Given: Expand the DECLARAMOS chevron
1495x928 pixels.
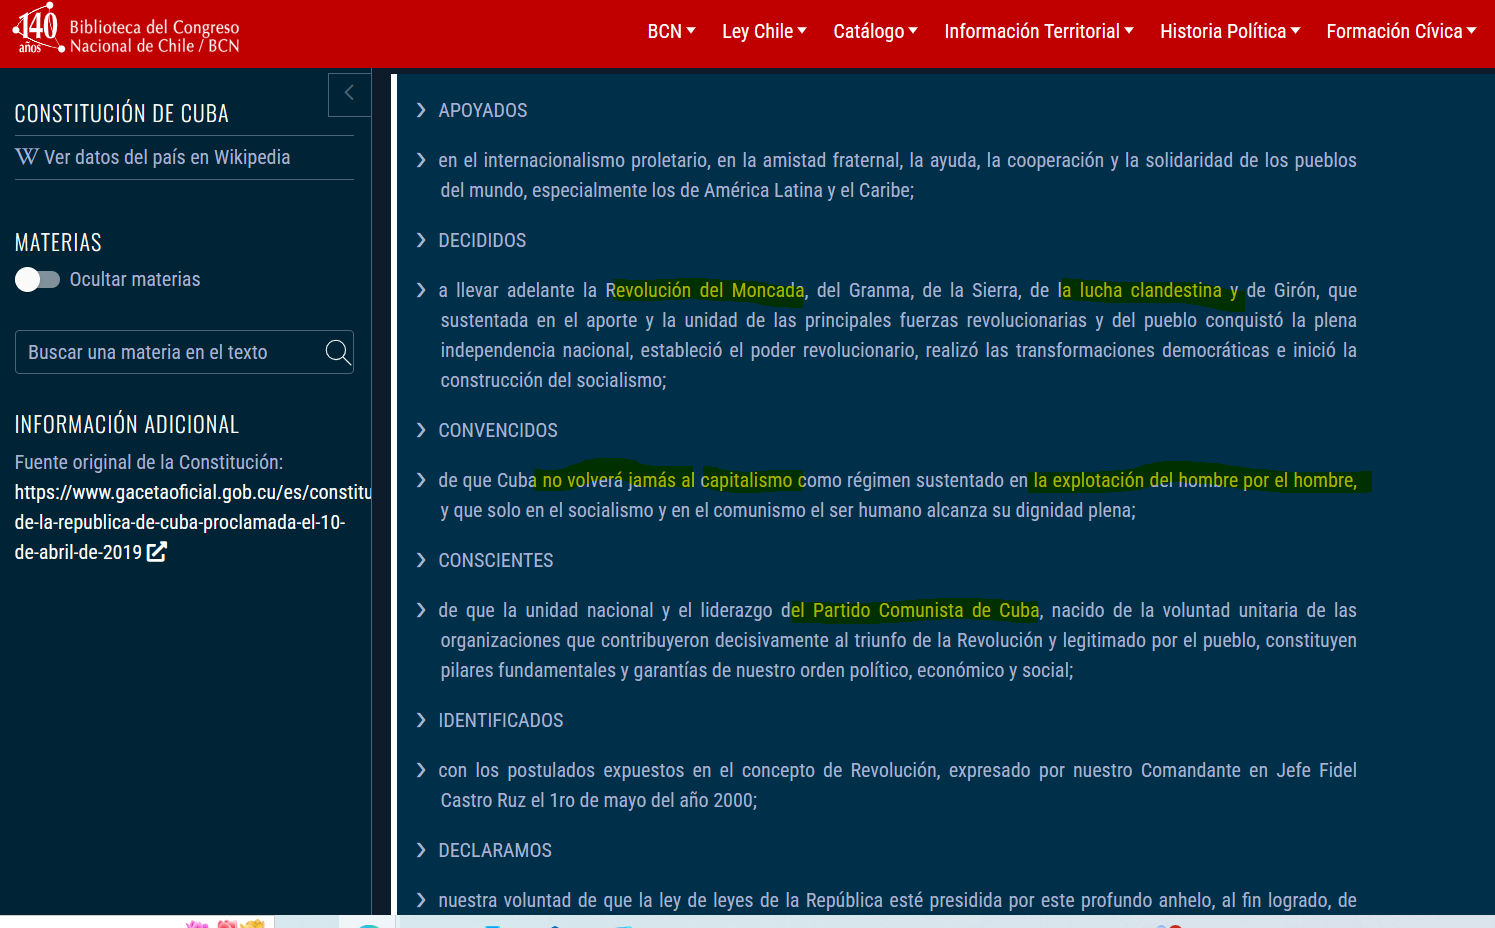Looking at the screenshot, I should 421,850.
